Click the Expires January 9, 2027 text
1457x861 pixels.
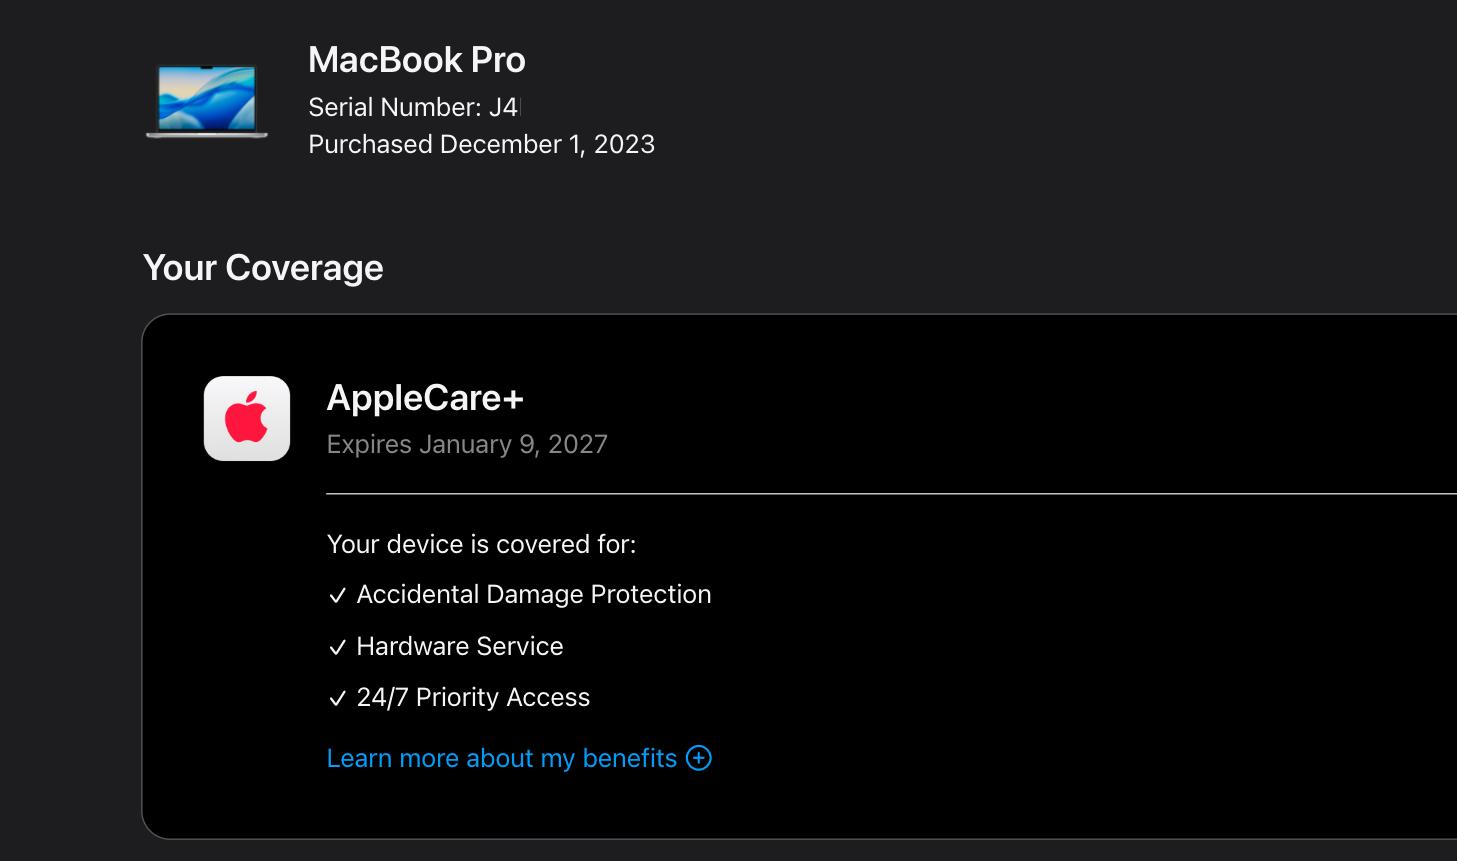(x=467, y=444)
